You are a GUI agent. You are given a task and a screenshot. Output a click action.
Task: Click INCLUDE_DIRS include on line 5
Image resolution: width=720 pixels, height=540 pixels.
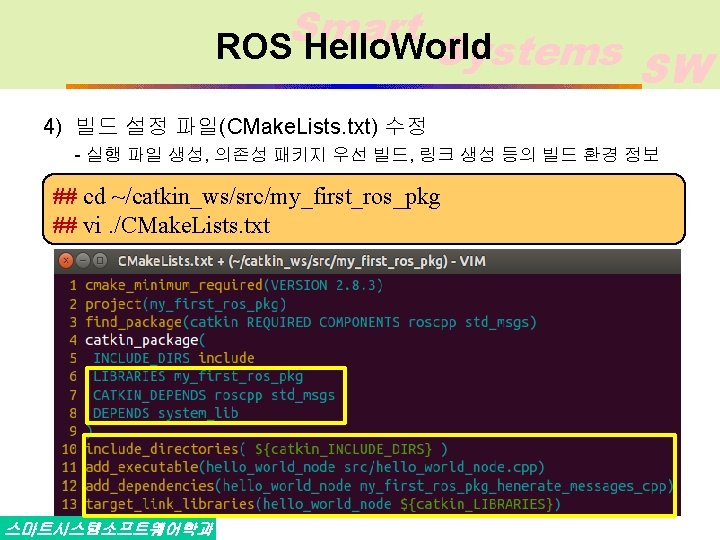(x=174, y=358)
